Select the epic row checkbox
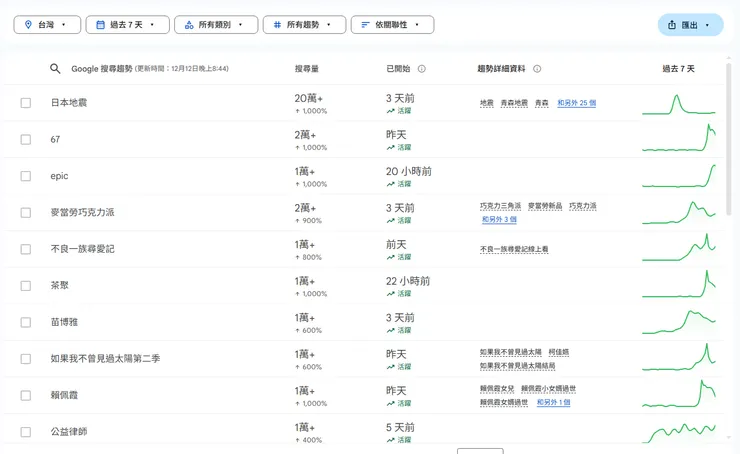The image size is (740, 454). pos(26,176)
